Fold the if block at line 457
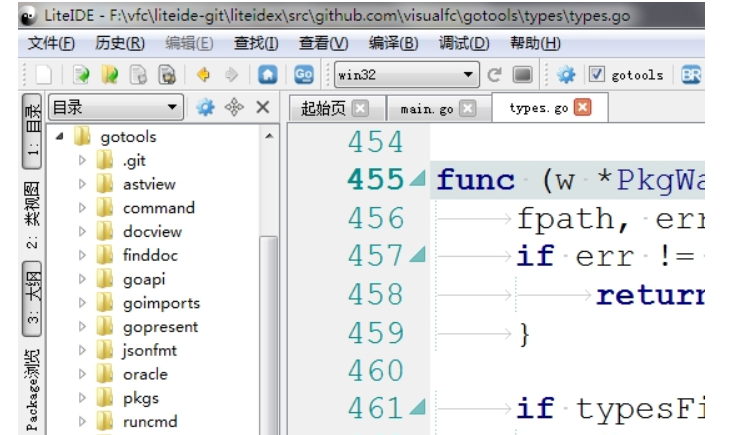Image resolution: width=740 pixels, height=435 pixels. (417, 255)
